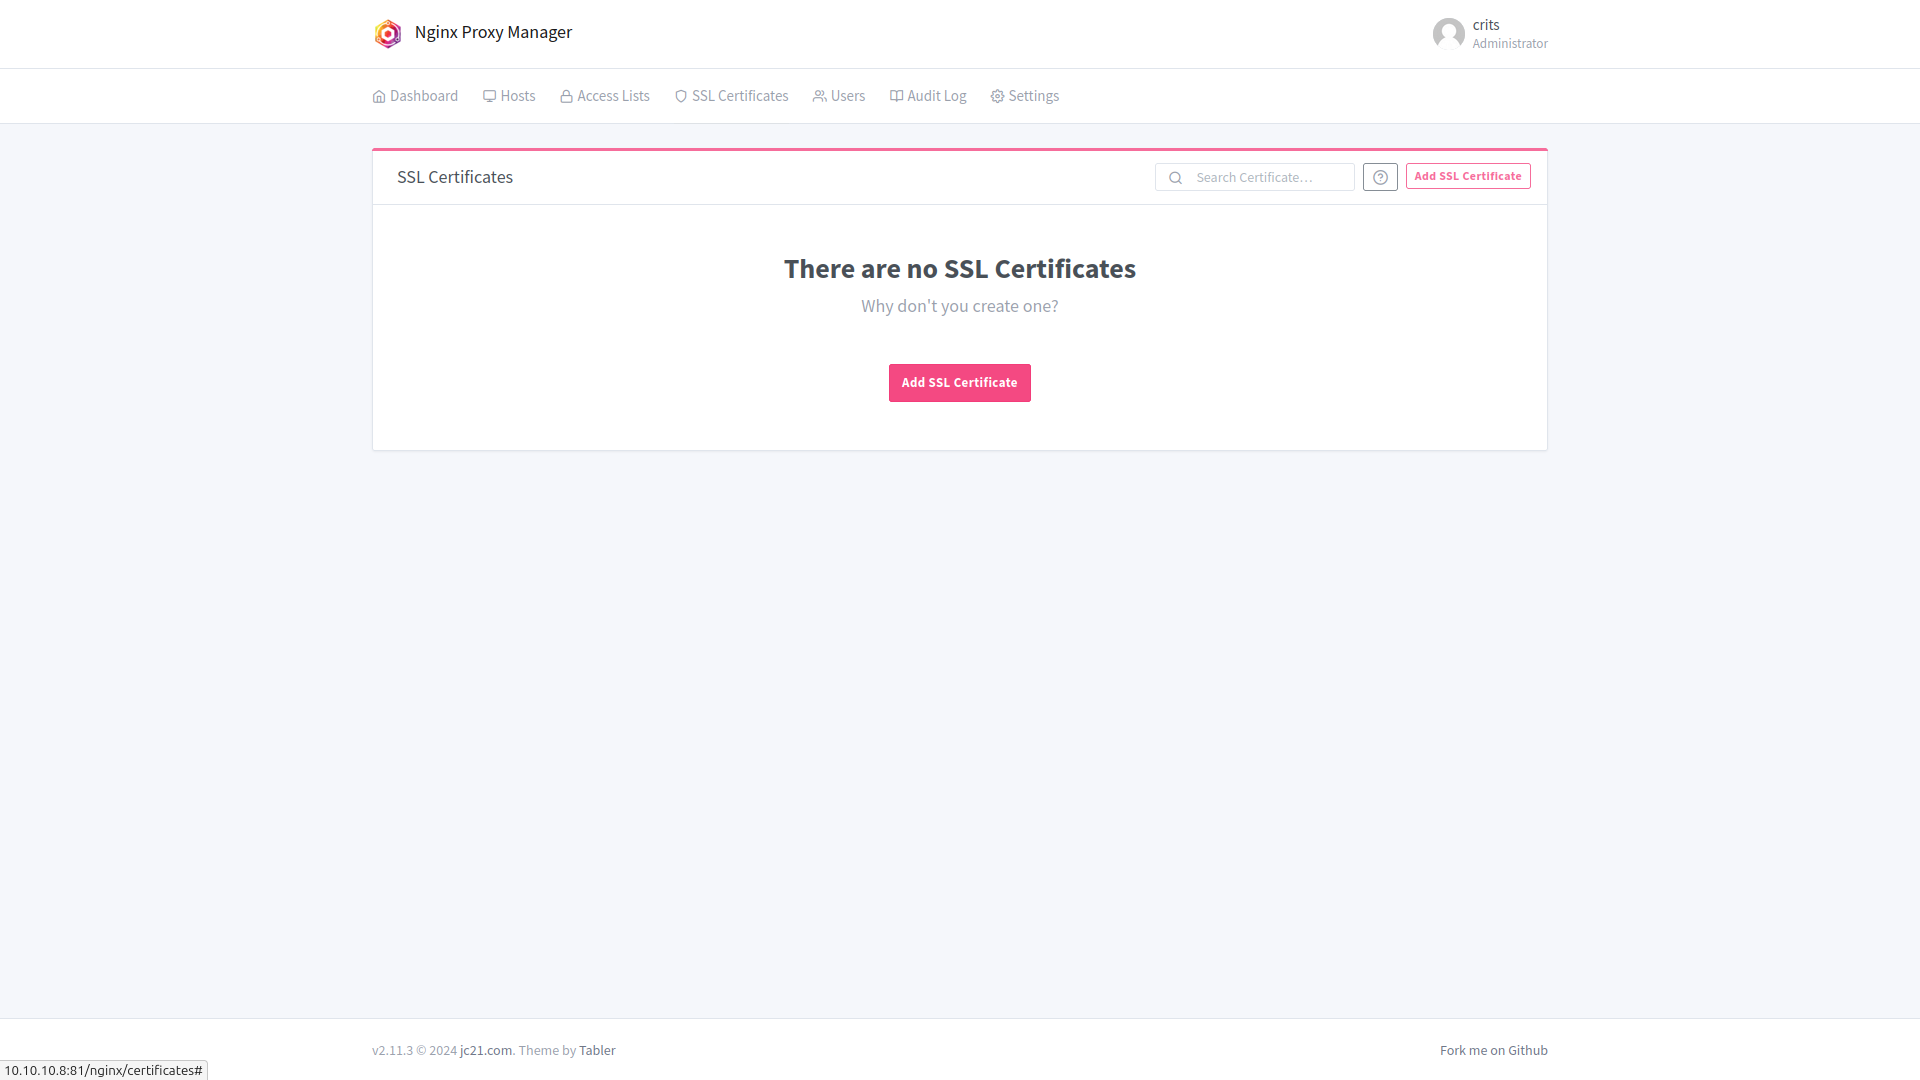Open the crits Administrator account menu
1920x1080 pixels.
(1490, 34)
